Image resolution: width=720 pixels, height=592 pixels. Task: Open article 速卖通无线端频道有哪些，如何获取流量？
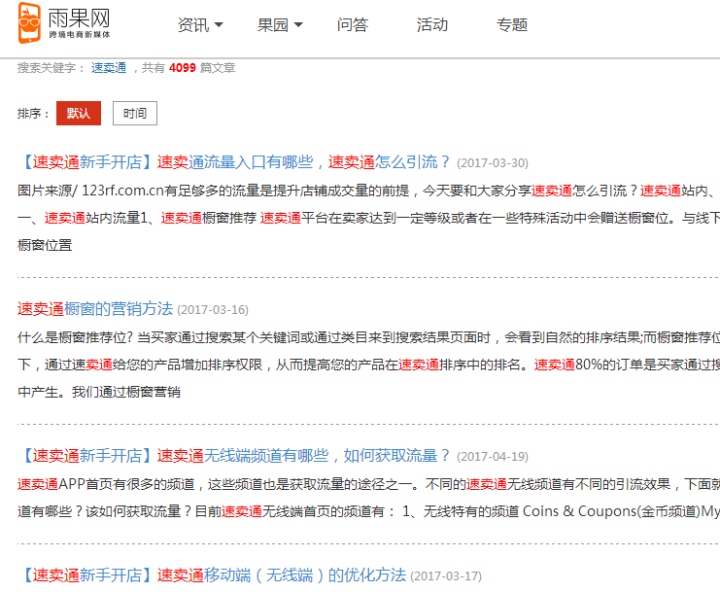[304, 455]
